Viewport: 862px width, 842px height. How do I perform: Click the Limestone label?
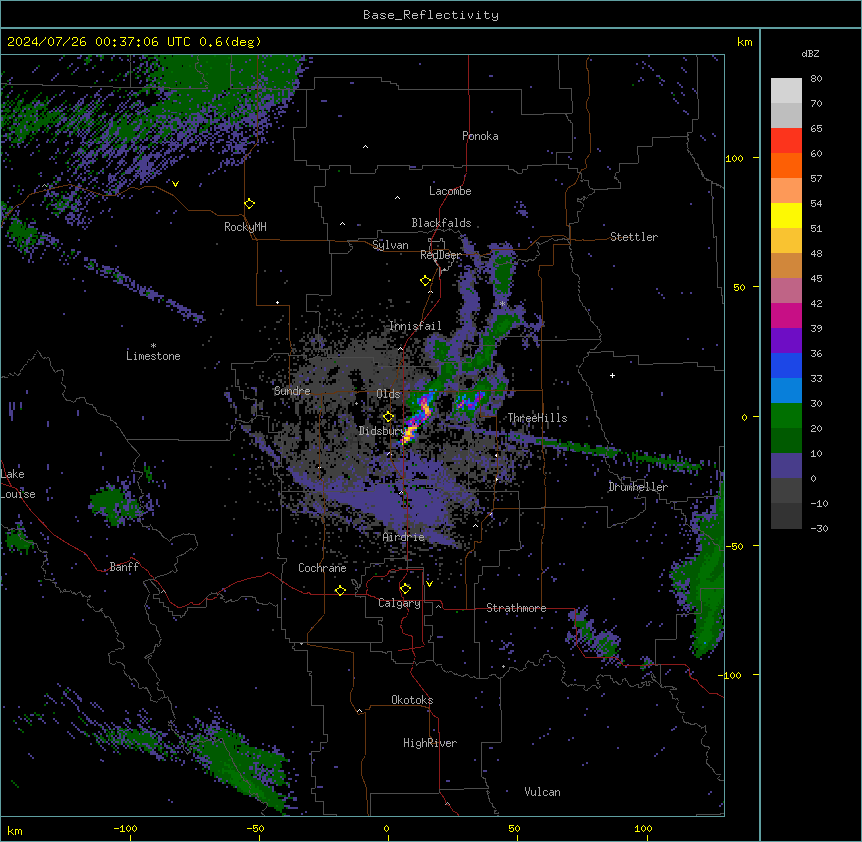(x=153, y=356)
